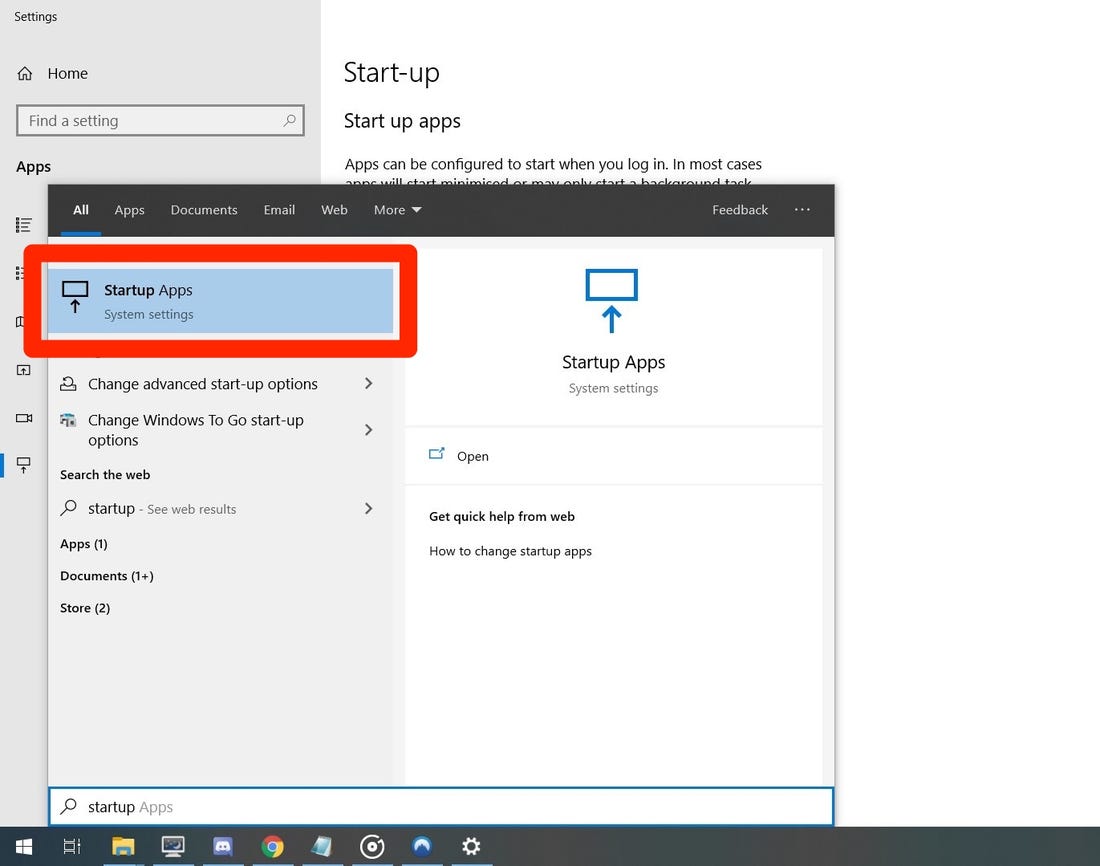The image size is (1100, 866).
Task: Open the three-dot options menu in search
Action: tap(802, 210)
